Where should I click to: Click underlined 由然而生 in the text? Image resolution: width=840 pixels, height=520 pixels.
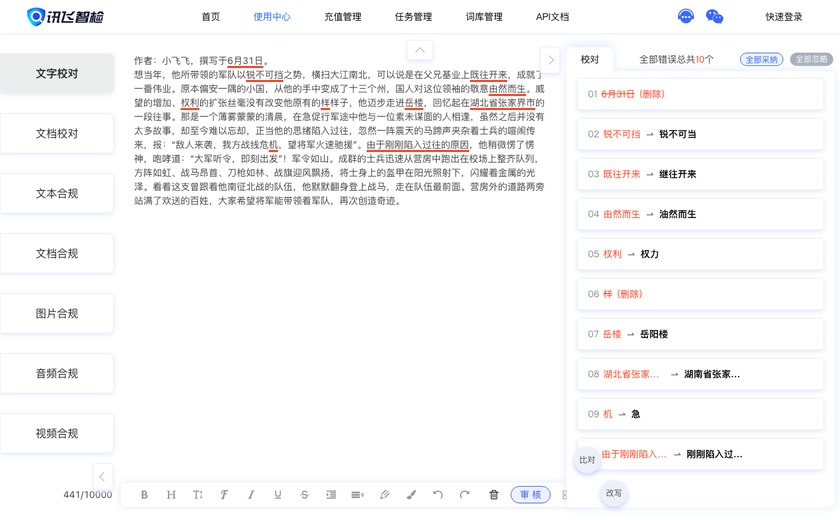(x=507, y=89)
